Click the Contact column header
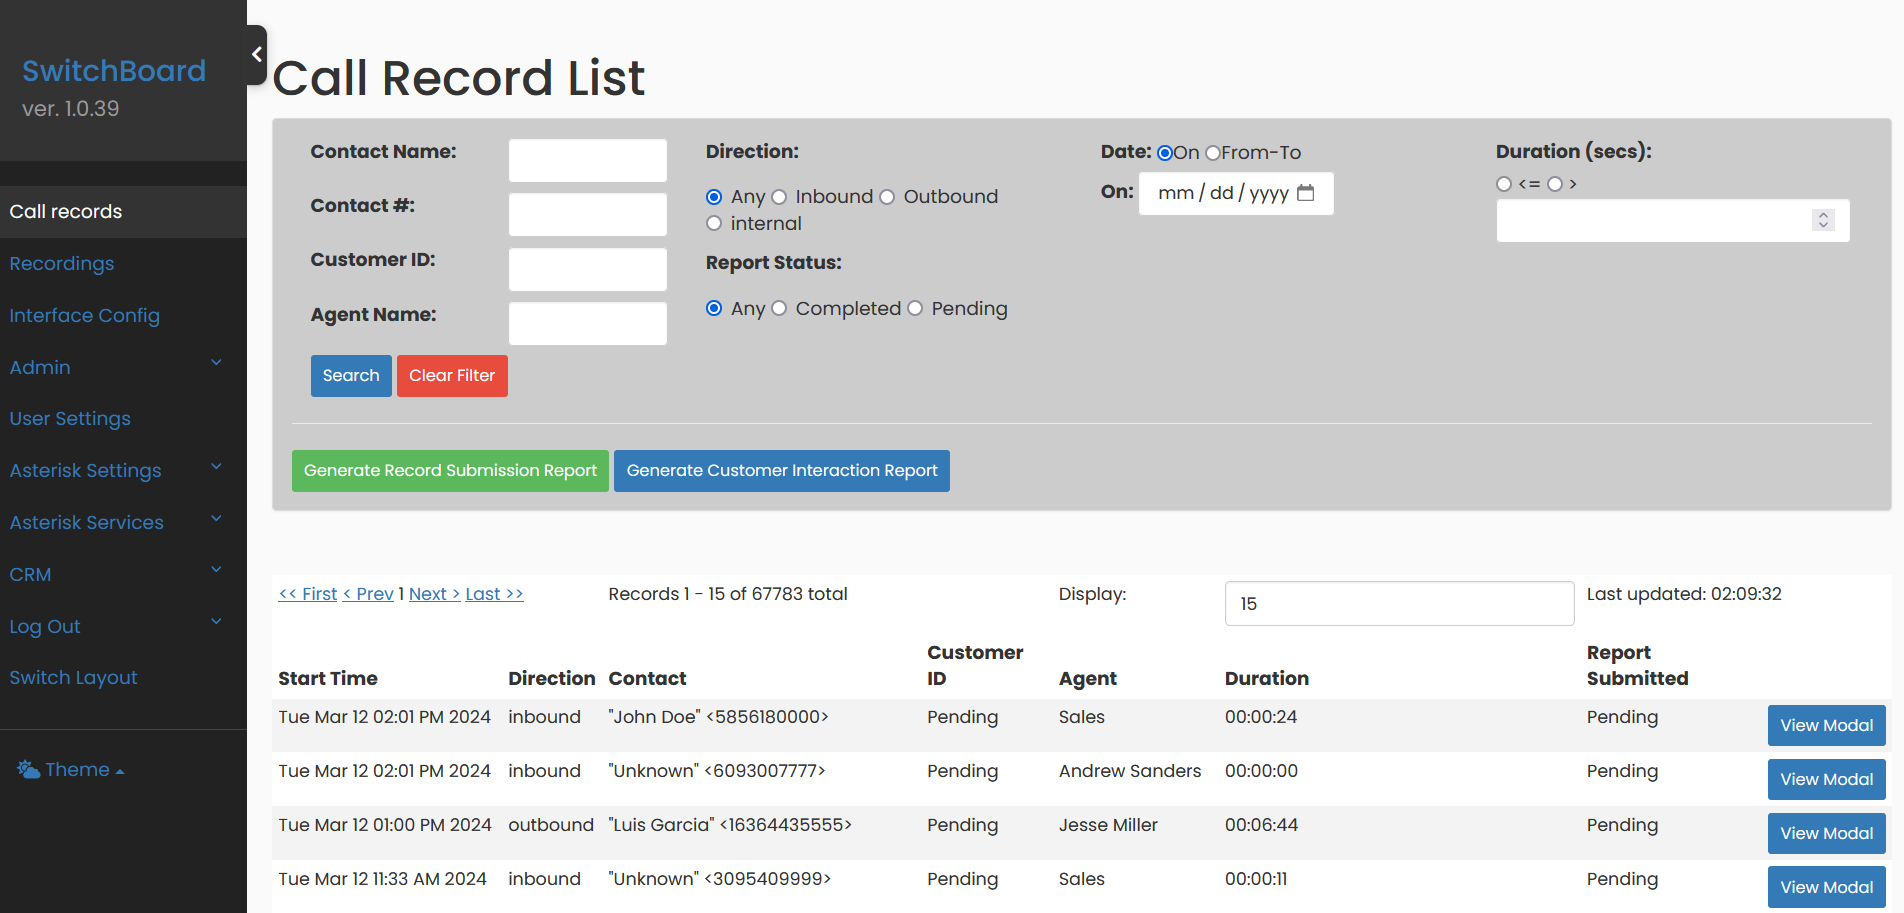Screen dimensions: 1904x913 click(x=647, y=679)
